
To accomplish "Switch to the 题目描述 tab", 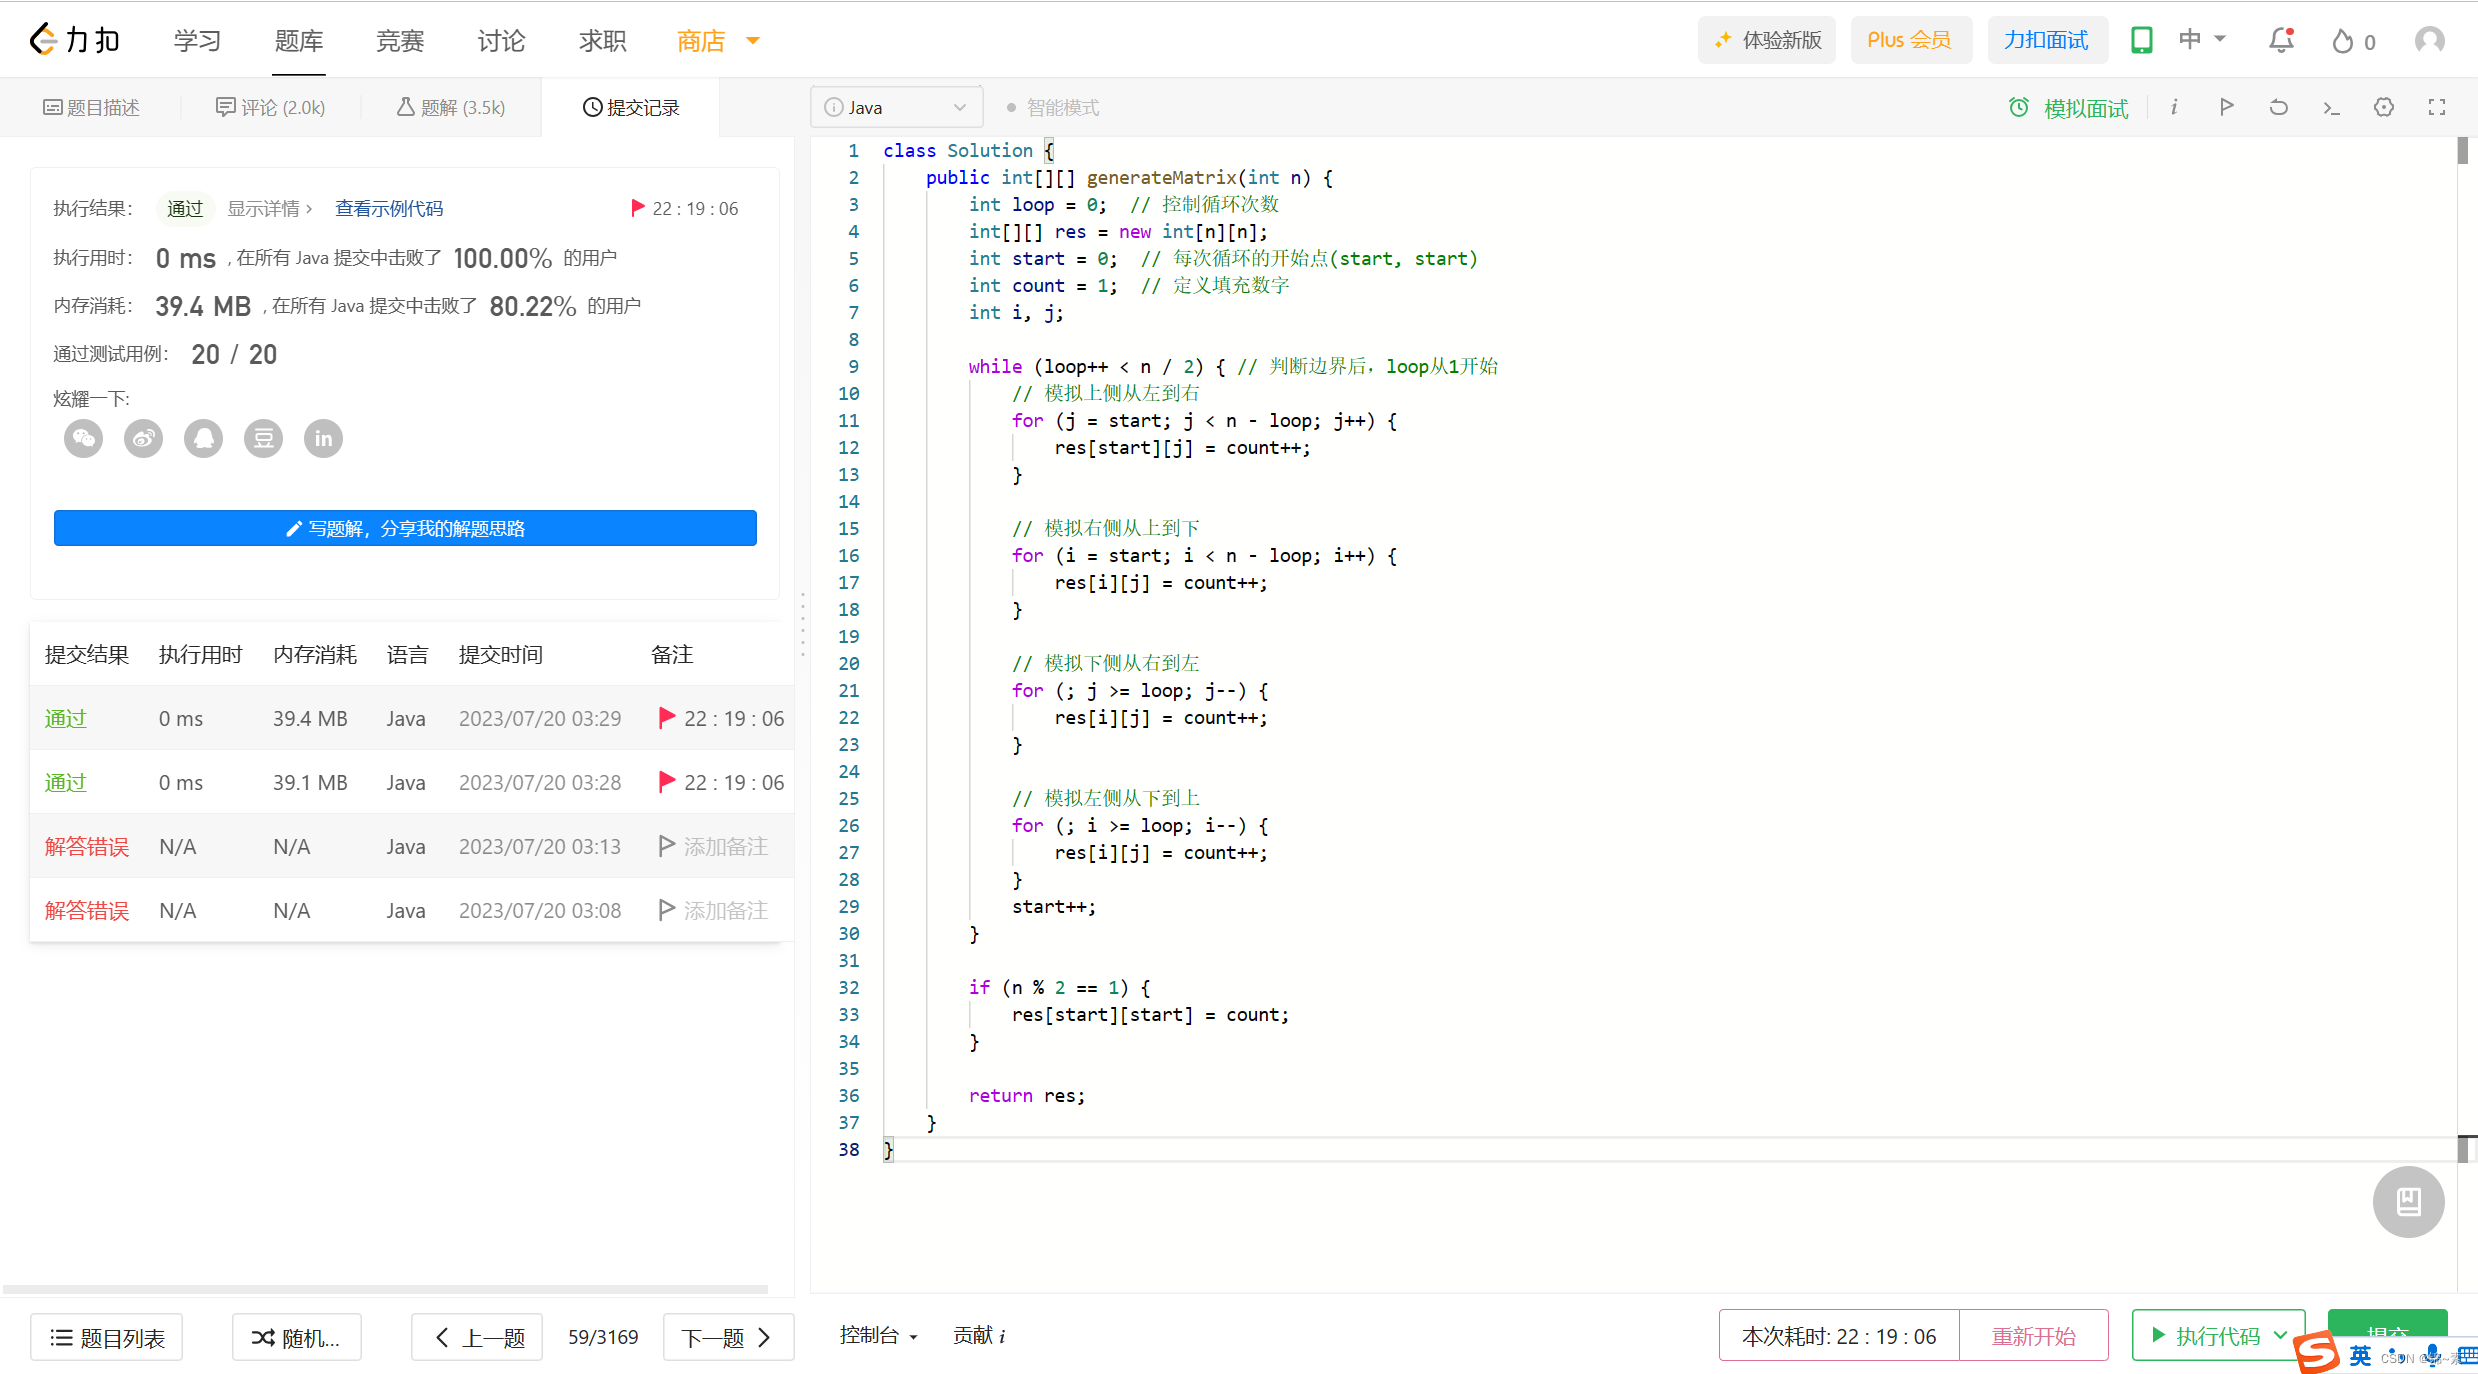I will coord(91,107).
